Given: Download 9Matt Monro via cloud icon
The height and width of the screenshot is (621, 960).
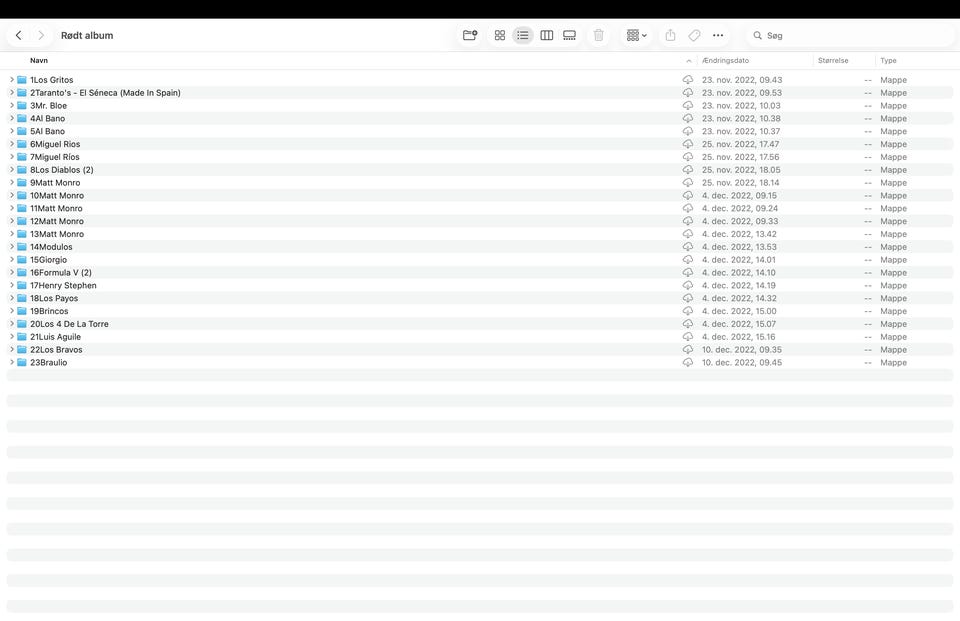Looking at the screenshot, I should [688, 183].
